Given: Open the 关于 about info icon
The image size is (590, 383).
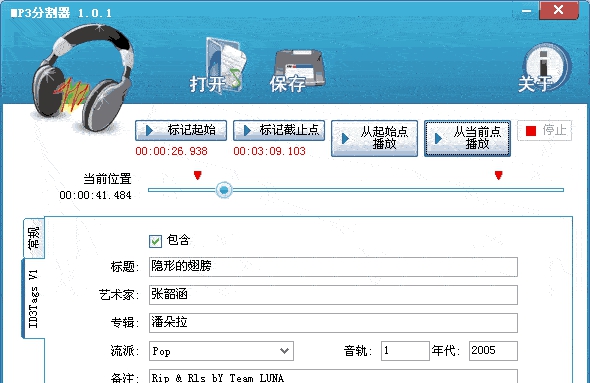Looking at the screenshot, I should (x=544, y=68).
